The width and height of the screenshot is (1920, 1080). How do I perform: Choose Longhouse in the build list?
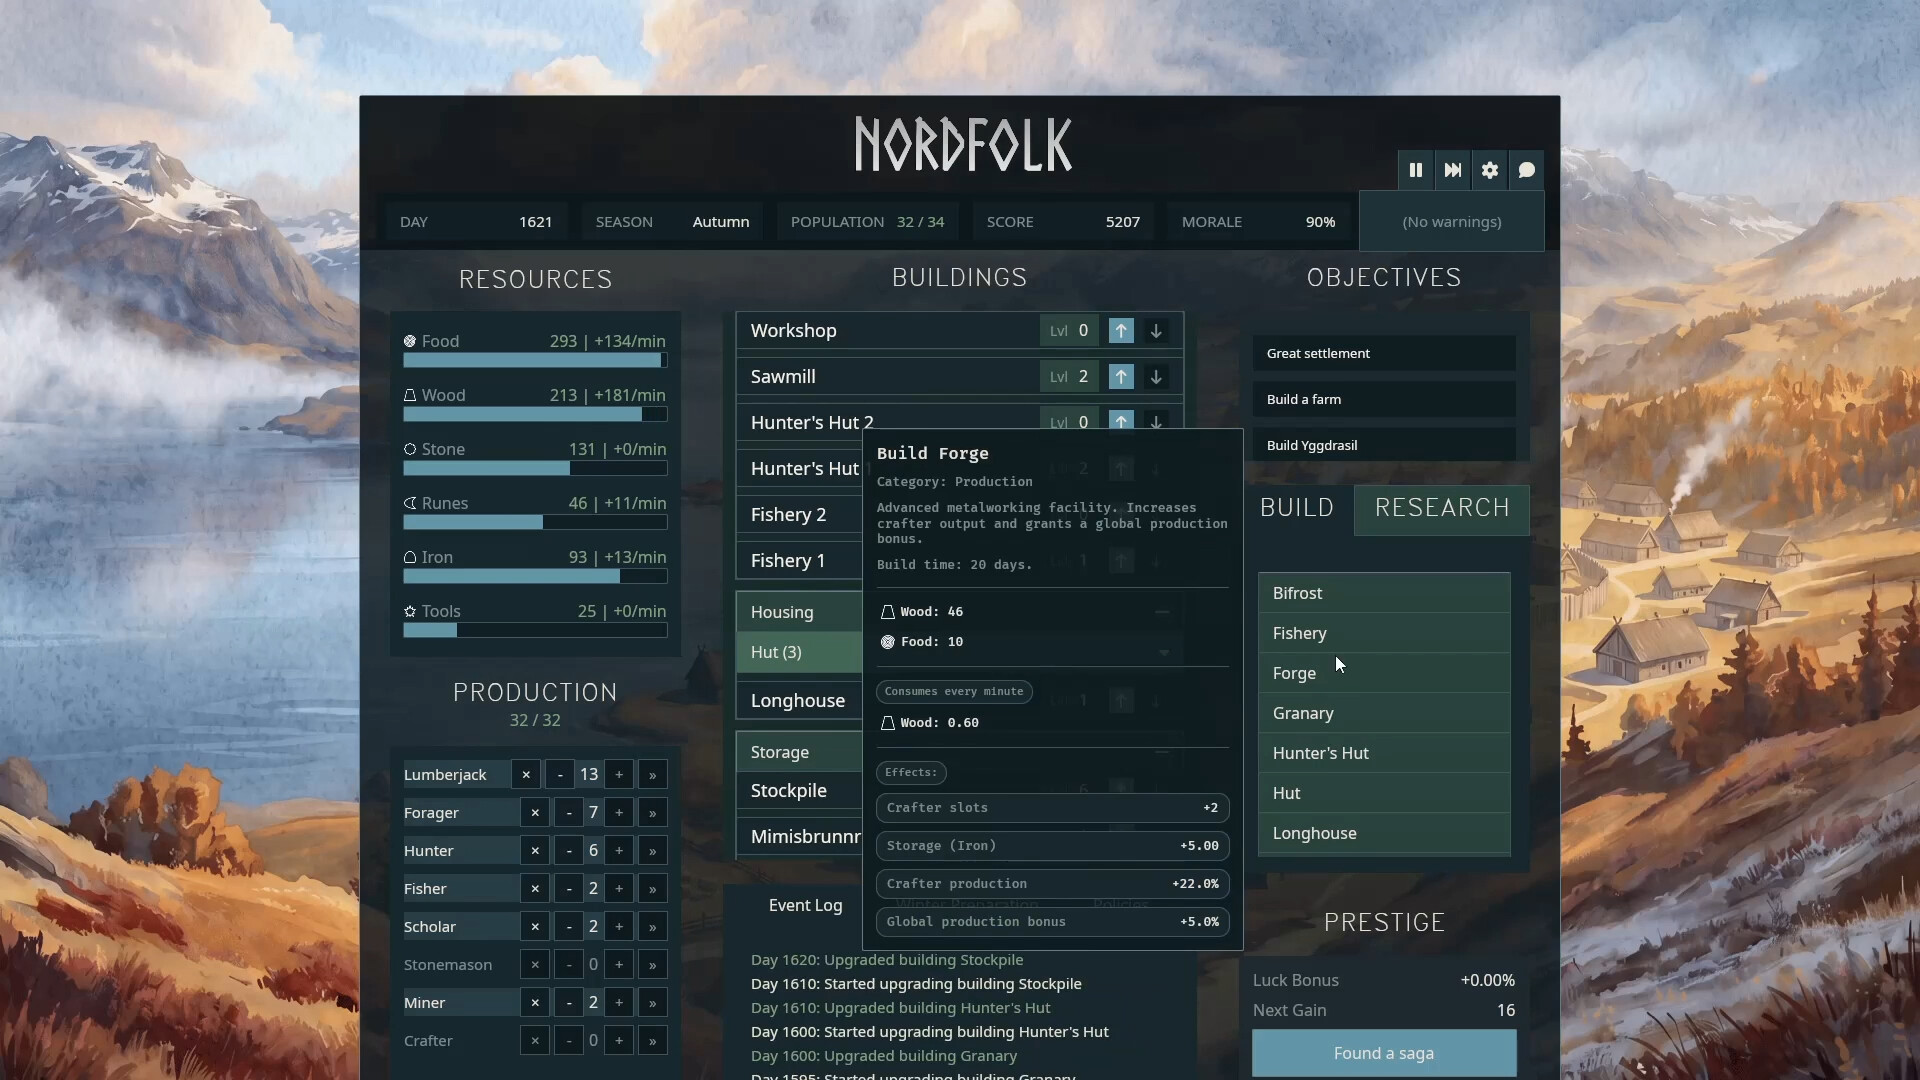point(1384,833)
